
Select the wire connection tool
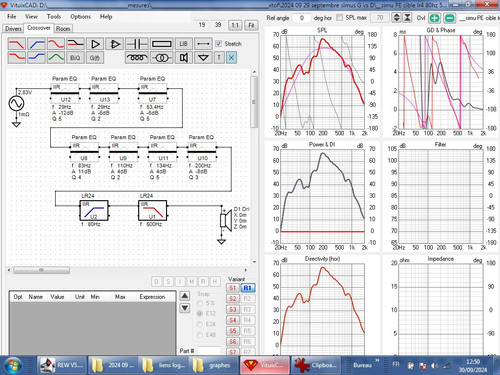point(203,44)
